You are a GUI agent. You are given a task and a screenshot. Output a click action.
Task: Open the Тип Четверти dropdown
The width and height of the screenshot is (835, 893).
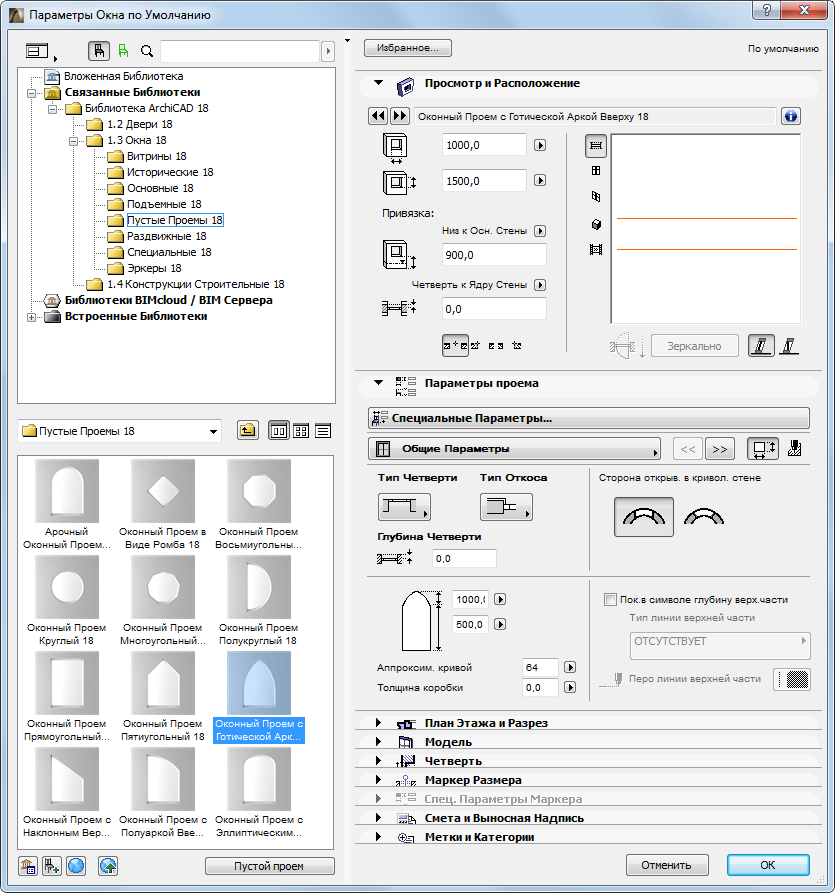coord(404,506)
